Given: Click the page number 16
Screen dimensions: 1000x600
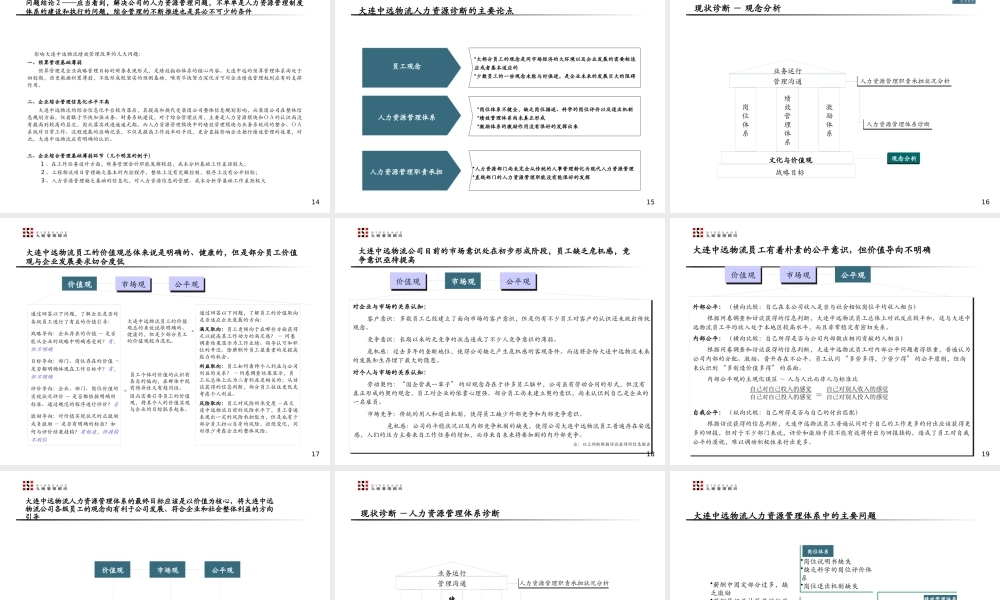Looking at the screenshot, I should [x=985, y=201].
